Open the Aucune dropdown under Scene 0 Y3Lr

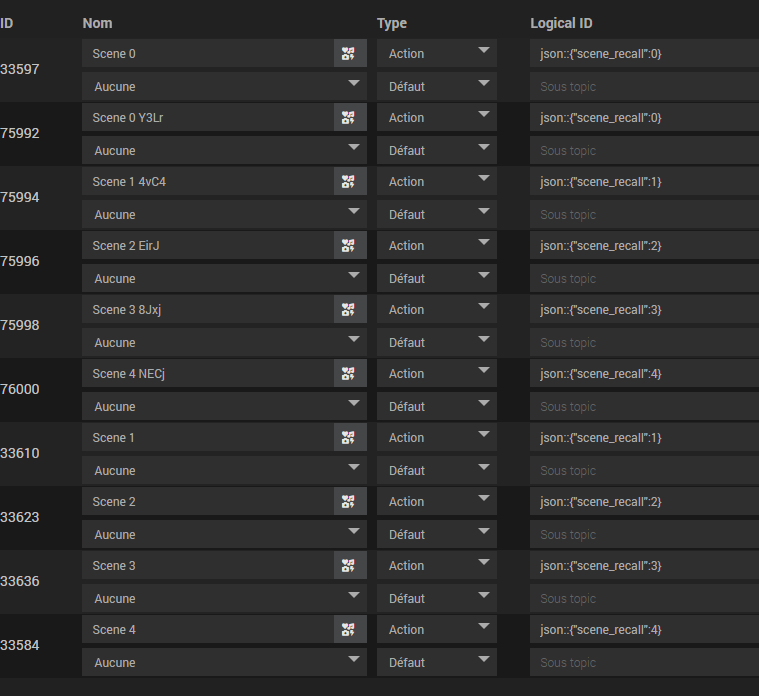(x=224, y=150)
